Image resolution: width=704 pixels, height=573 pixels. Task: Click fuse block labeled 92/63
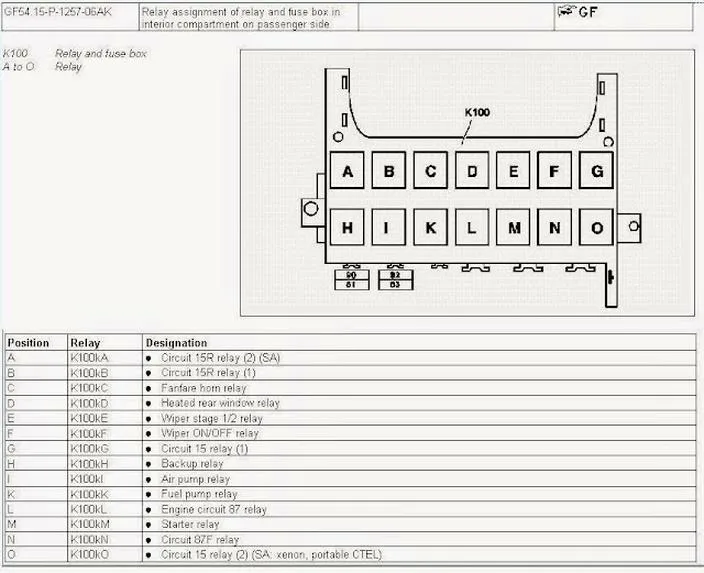(x=395, y=280)
